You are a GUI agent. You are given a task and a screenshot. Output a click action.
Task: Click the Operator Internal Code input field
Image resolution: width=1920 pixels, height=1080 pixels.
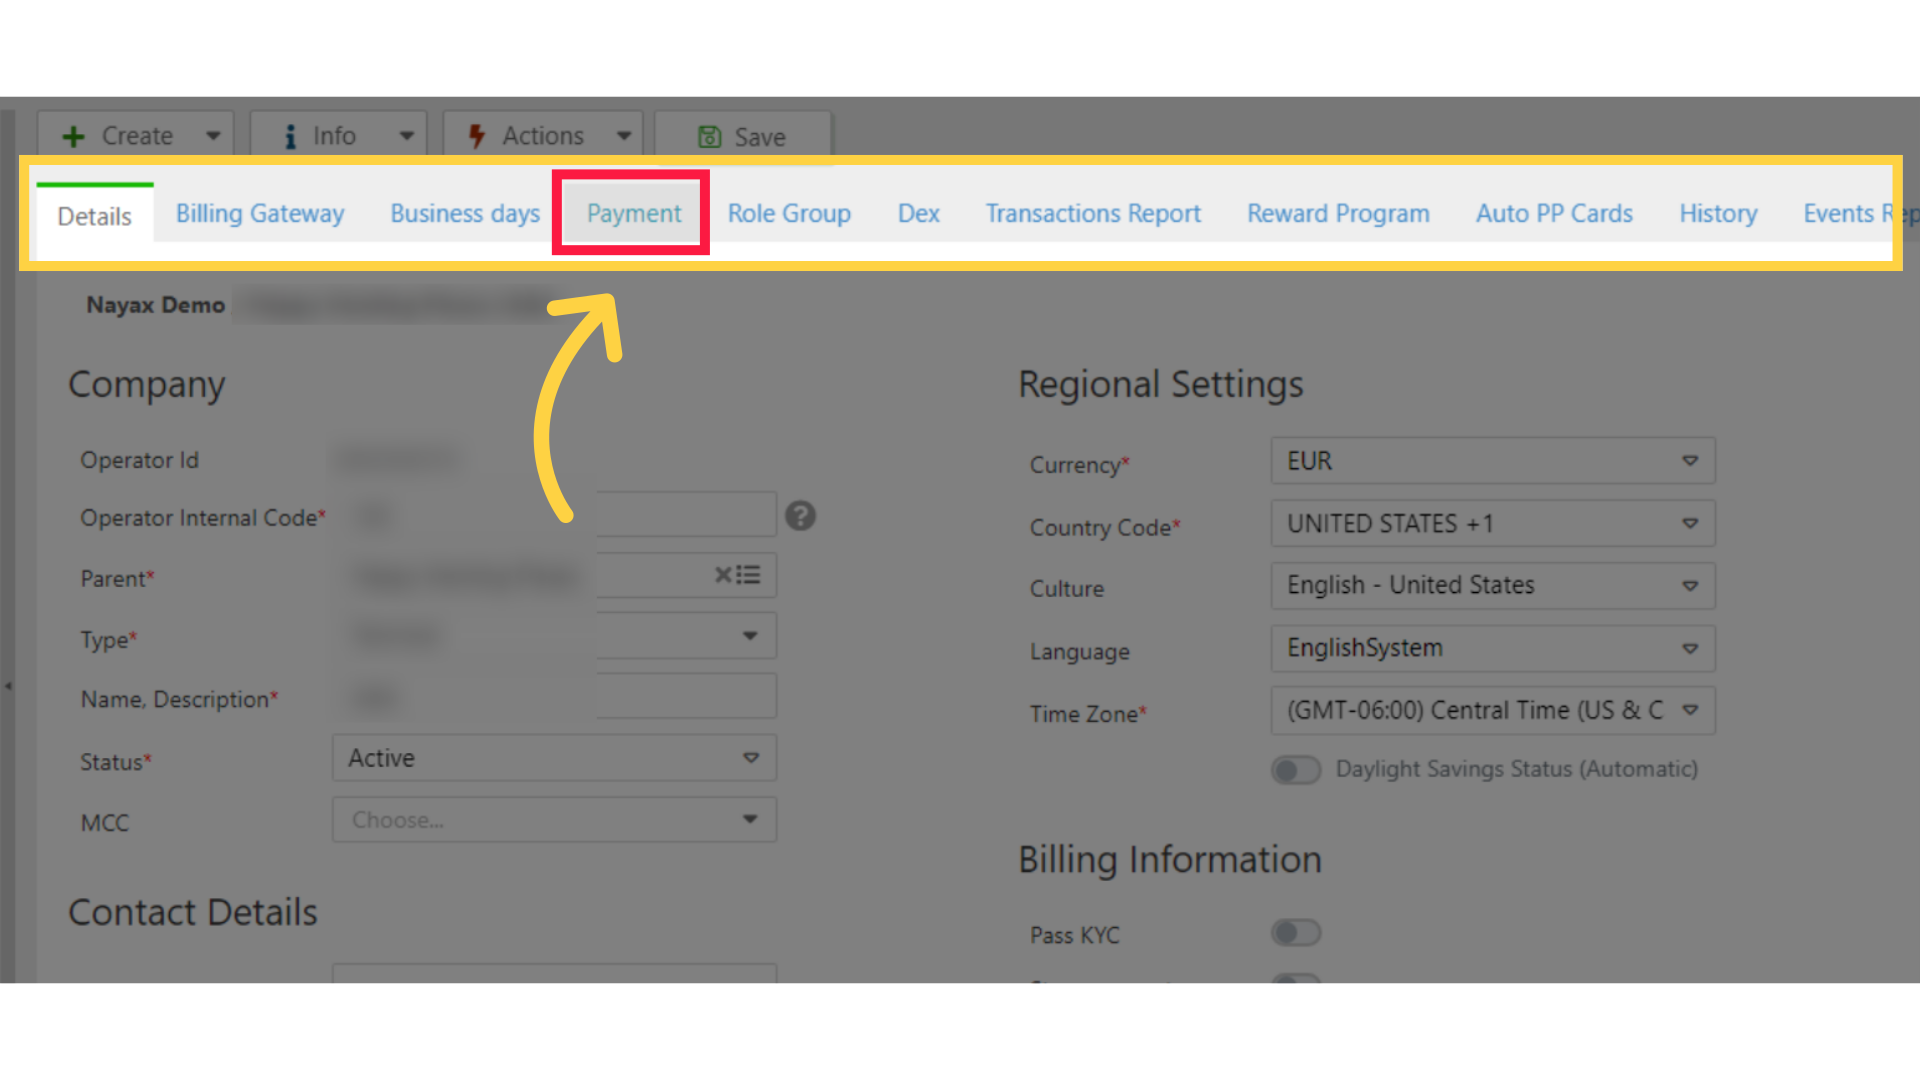click(555, 515)
